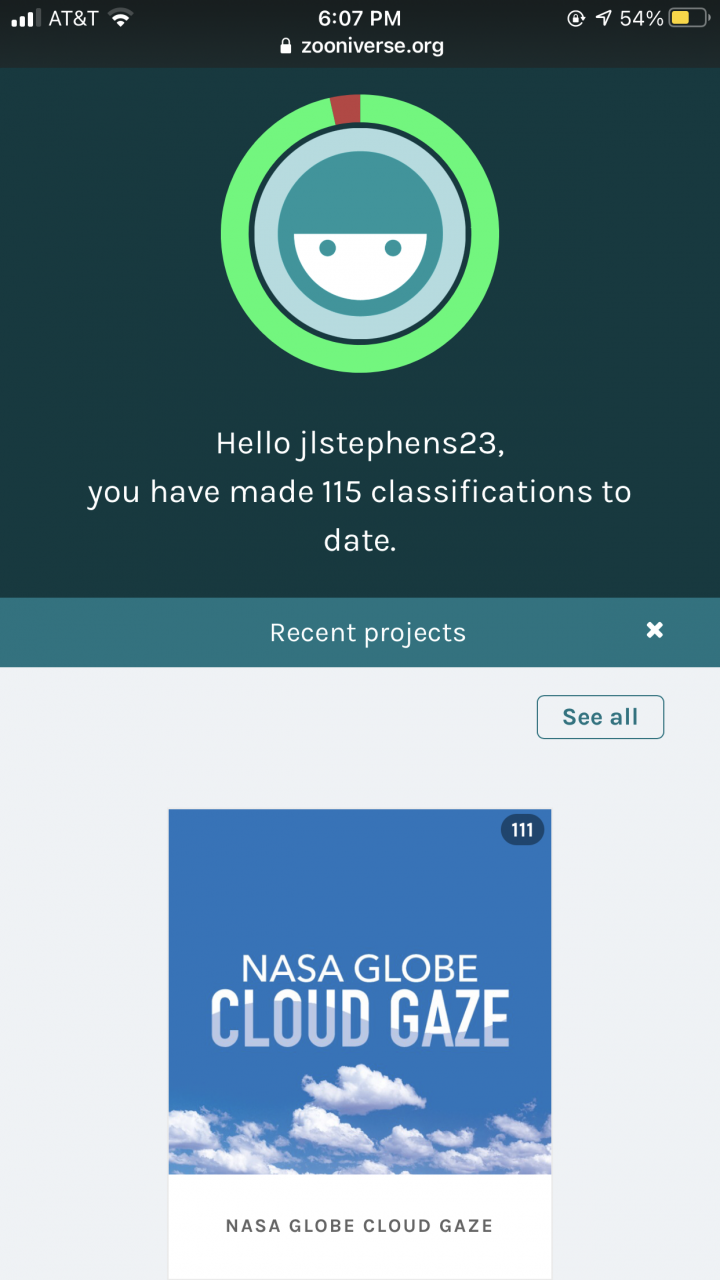The width and height of the screenshot is (720, 1280).
Task: Tap the Hello jlstephens23 greeting text
Action: point(360,443)
